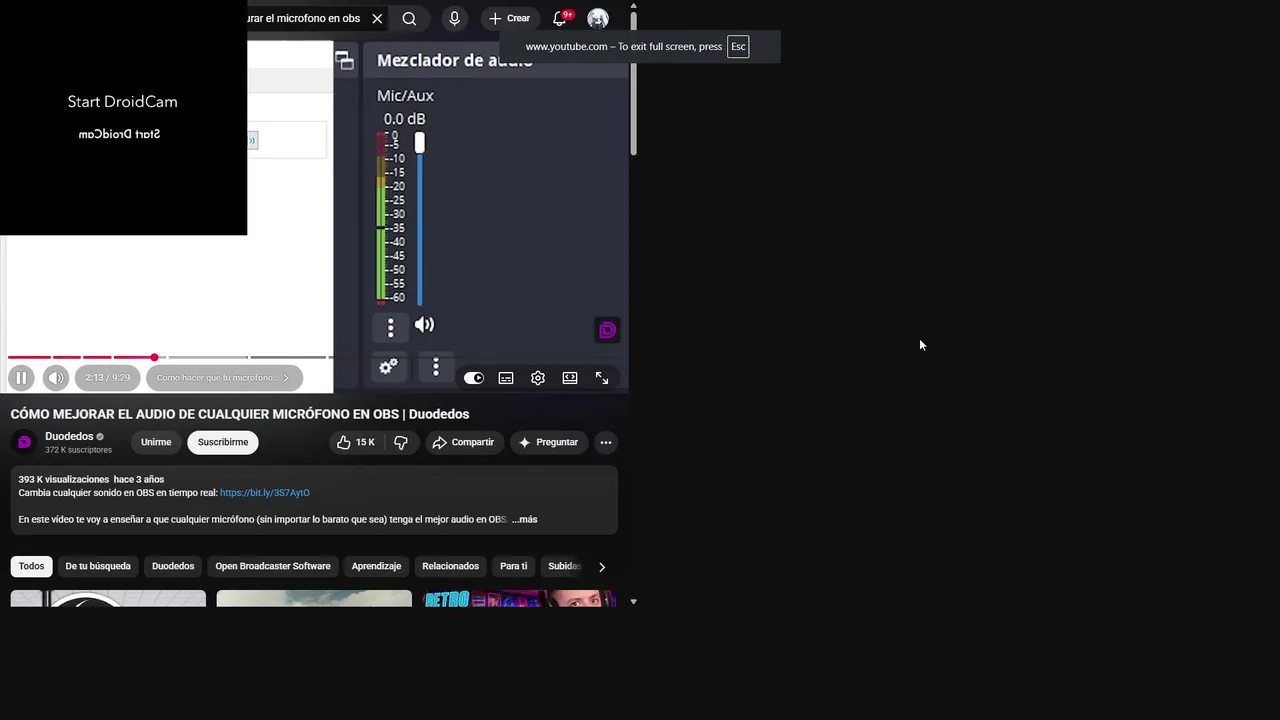Select the Relacionados chip
Image resolution: width=1280 pixels, height=720 pixels.
tap(450, 566)
